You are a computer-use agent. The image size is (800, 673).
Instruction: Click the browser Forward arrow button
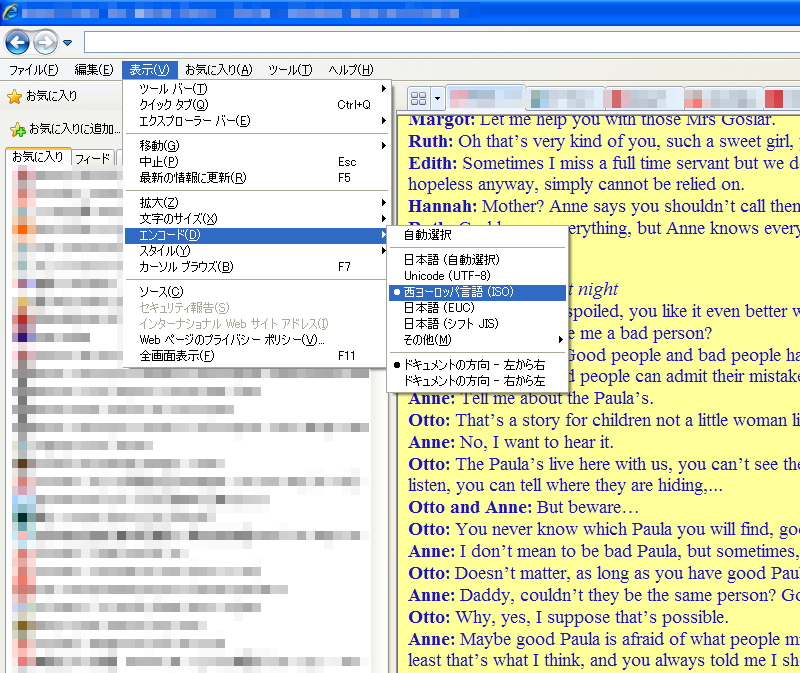coord(45,42)
